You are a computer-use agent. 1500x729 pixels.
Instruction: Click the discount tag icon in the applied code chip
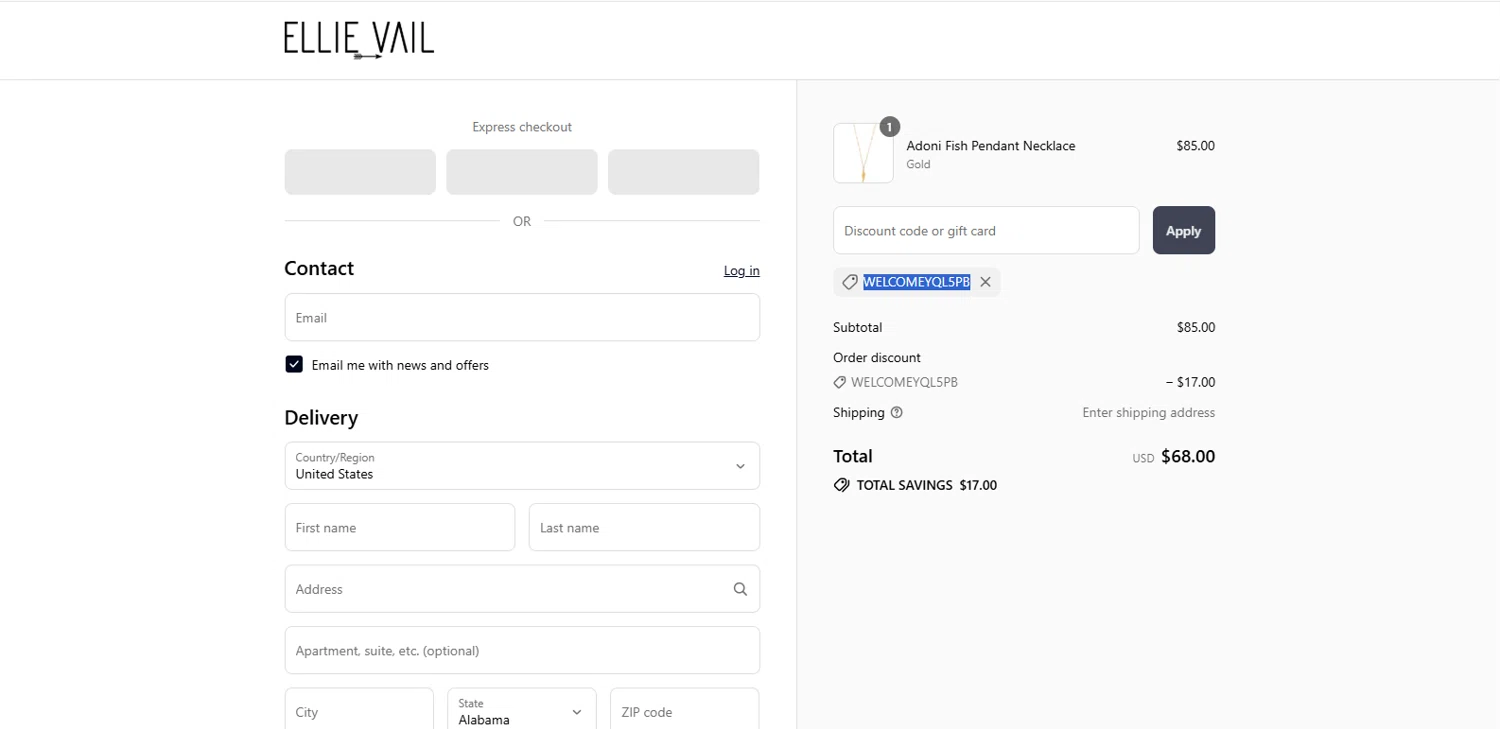[849, 282]
